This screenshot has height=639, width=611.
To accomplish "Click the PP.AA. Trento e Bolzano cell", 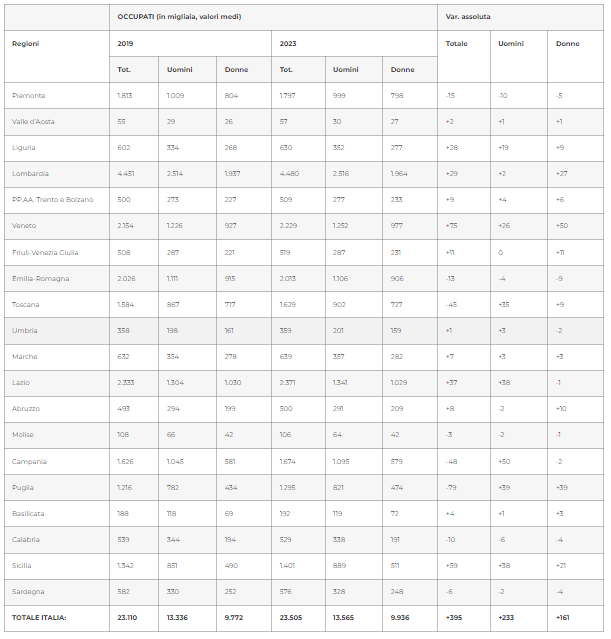I will [x=52, y=200].
